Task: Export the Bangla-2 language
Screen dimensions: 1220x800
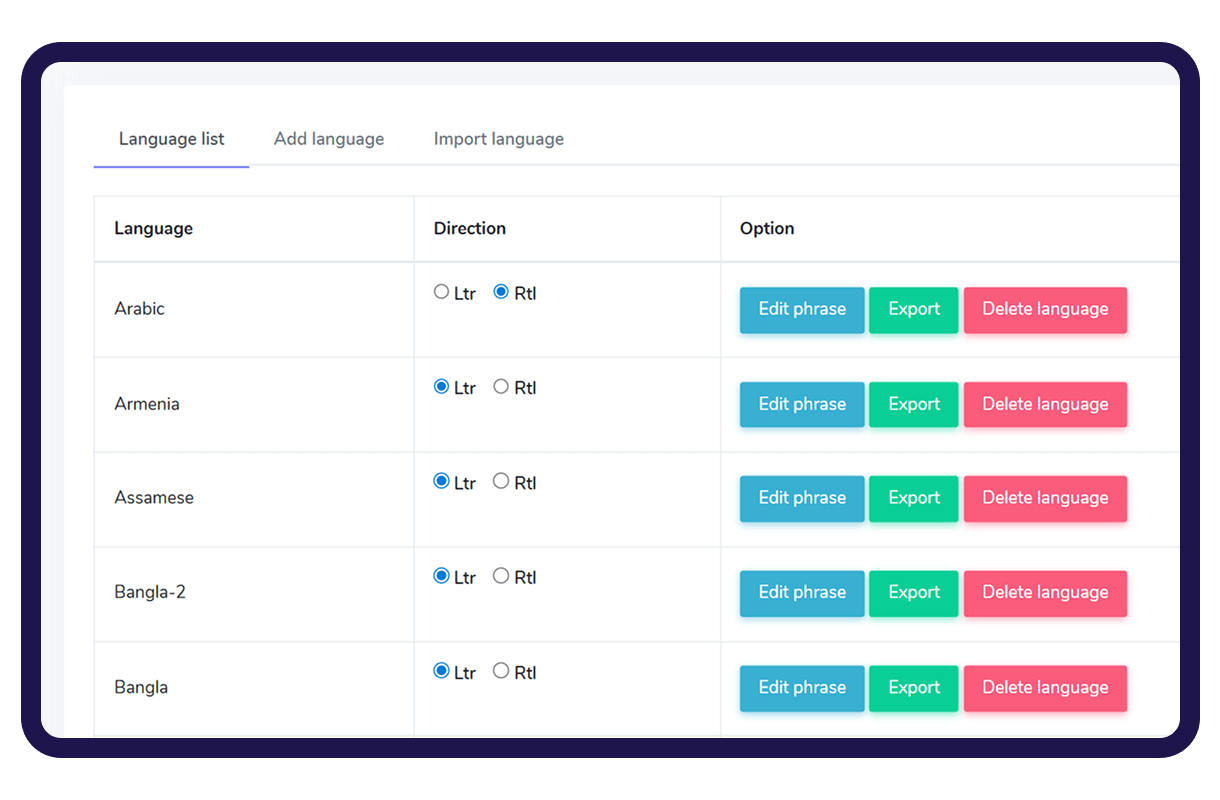Action: (x=914, y=593)
